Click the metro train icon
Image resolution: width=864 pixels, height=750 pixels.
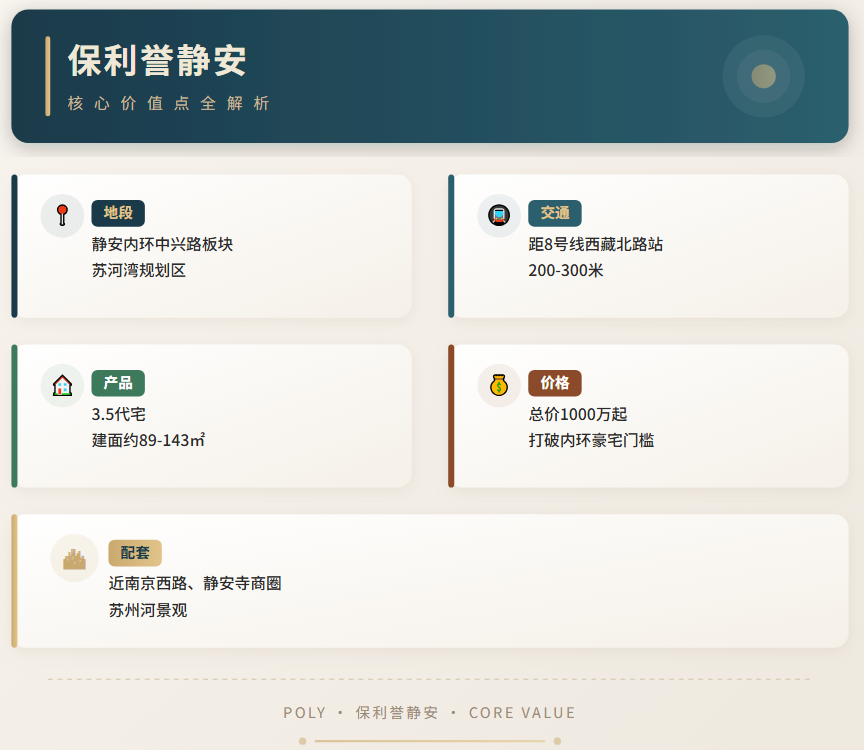499,215
